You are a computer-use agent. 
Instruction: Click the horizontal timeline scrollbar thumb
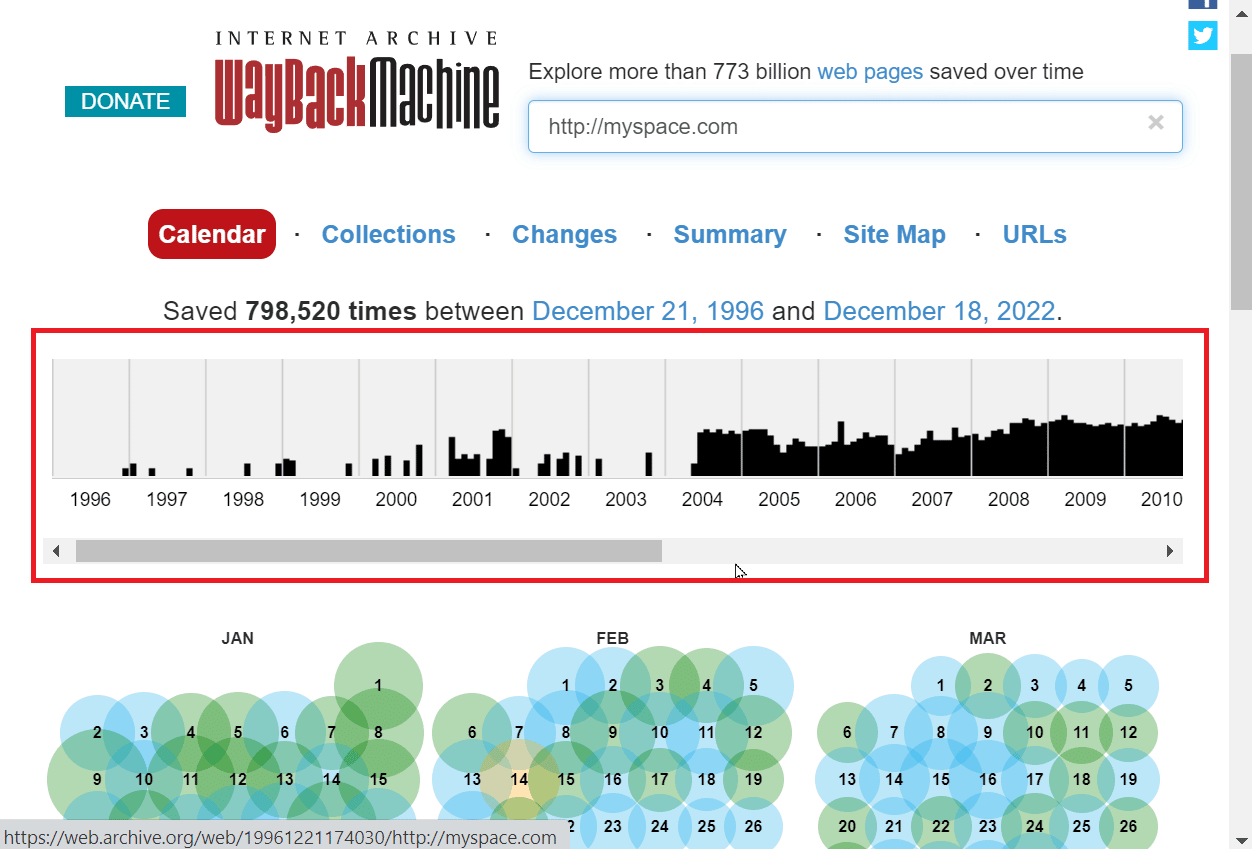(x=369, y=551)
